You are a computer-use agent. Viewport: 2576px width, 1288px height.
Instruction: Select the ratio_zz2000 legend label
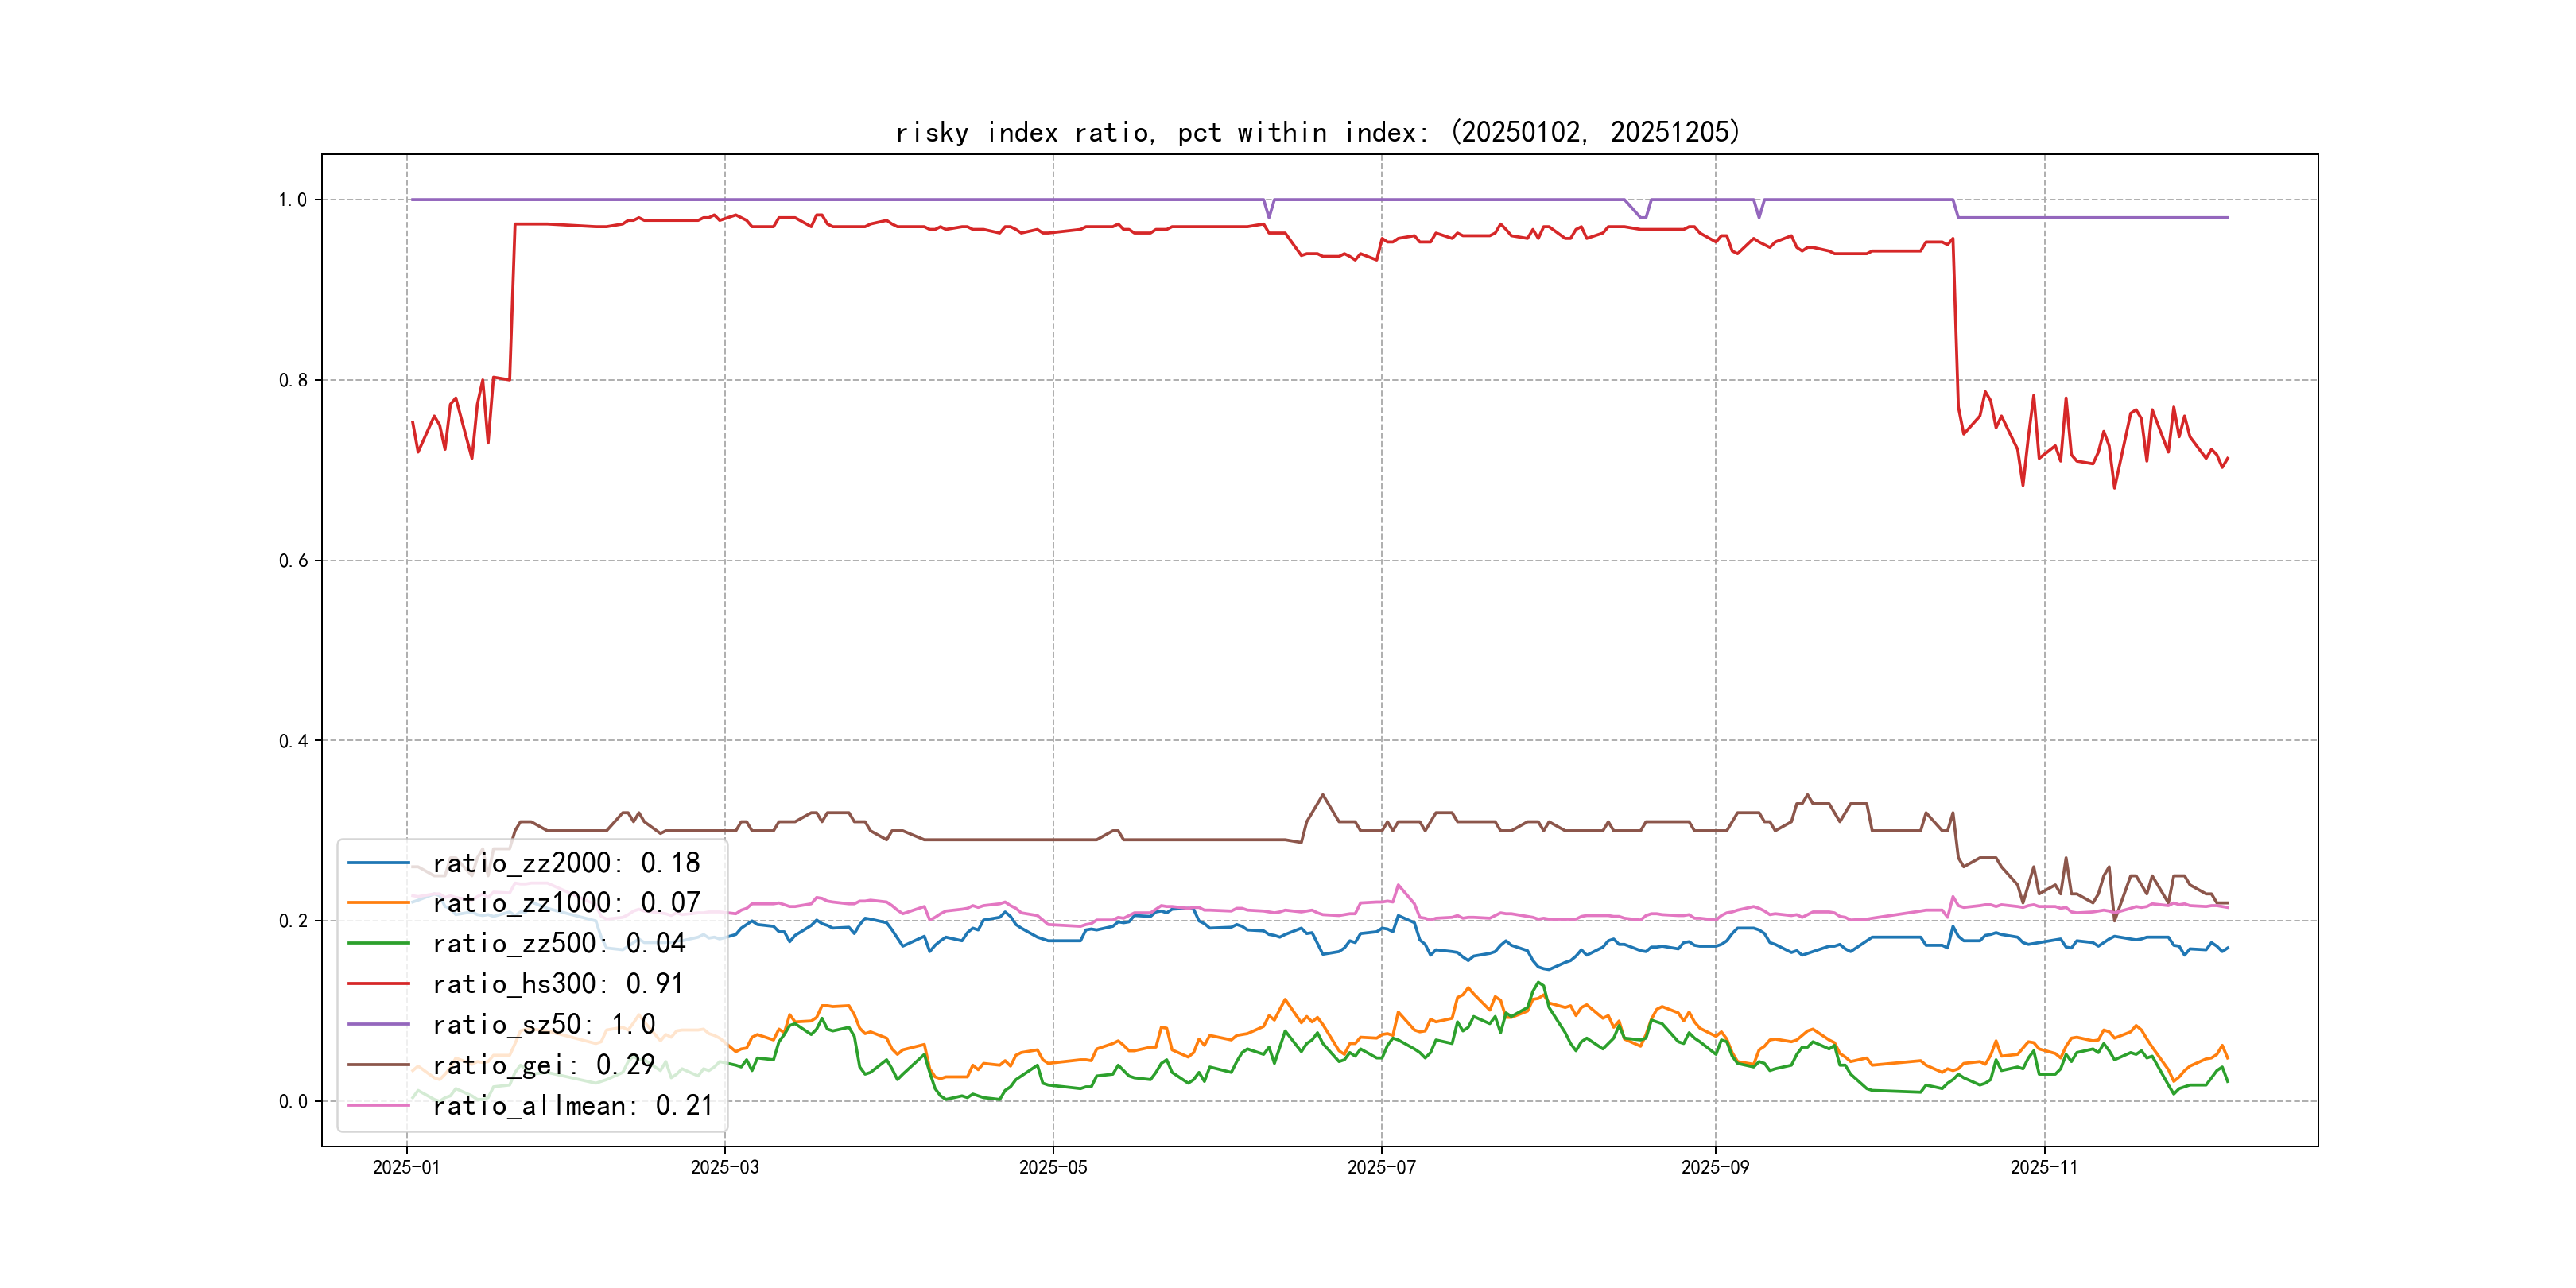click(x=566, y=863)
